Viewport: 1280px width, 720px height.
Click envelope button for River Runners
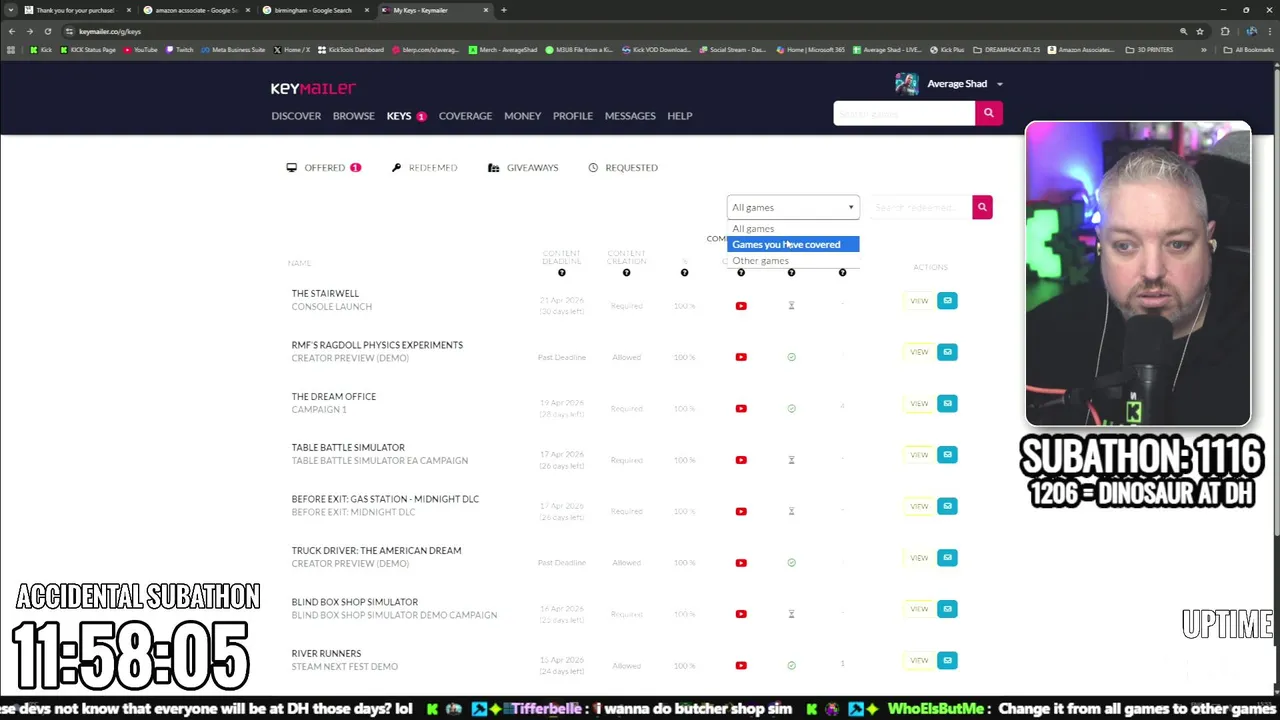coord(947,660)
